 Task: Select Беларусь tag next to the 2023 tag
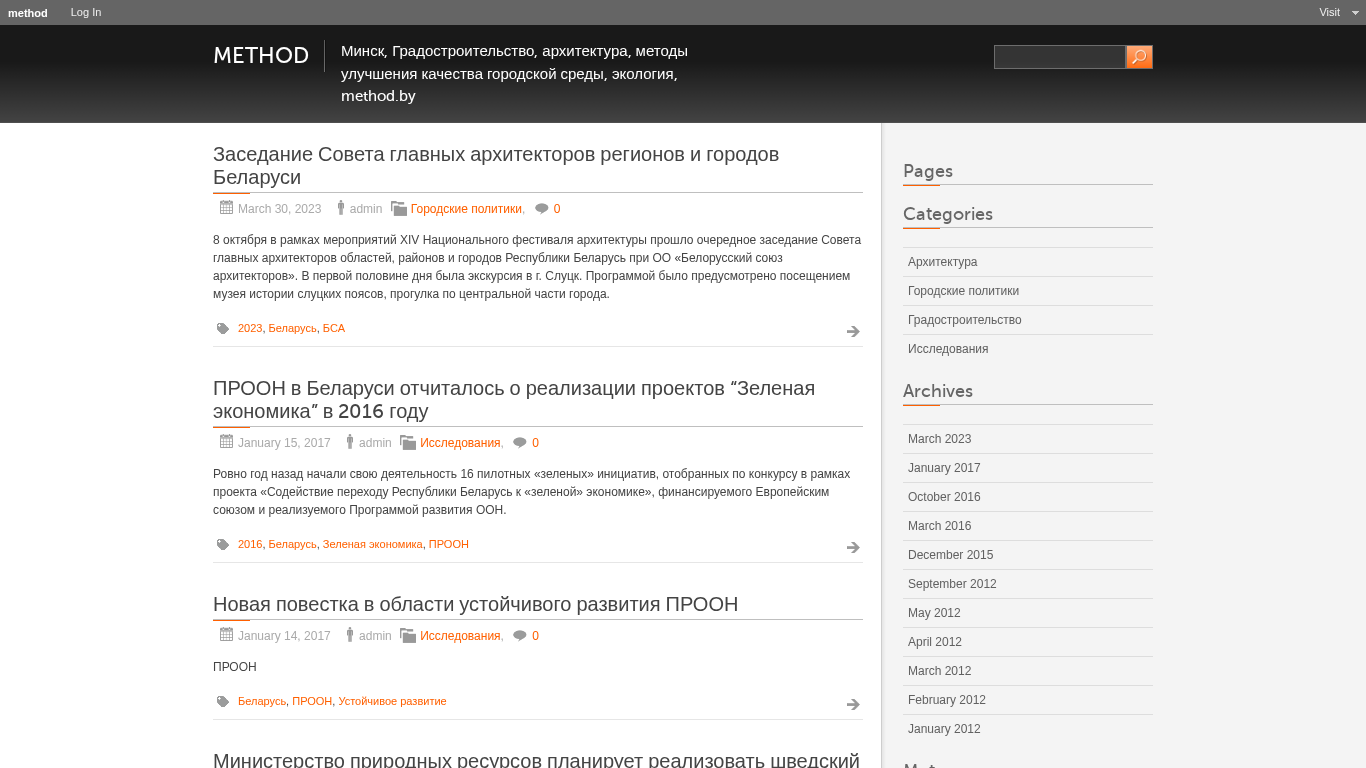pyautogui.click(x=292, y=328)
